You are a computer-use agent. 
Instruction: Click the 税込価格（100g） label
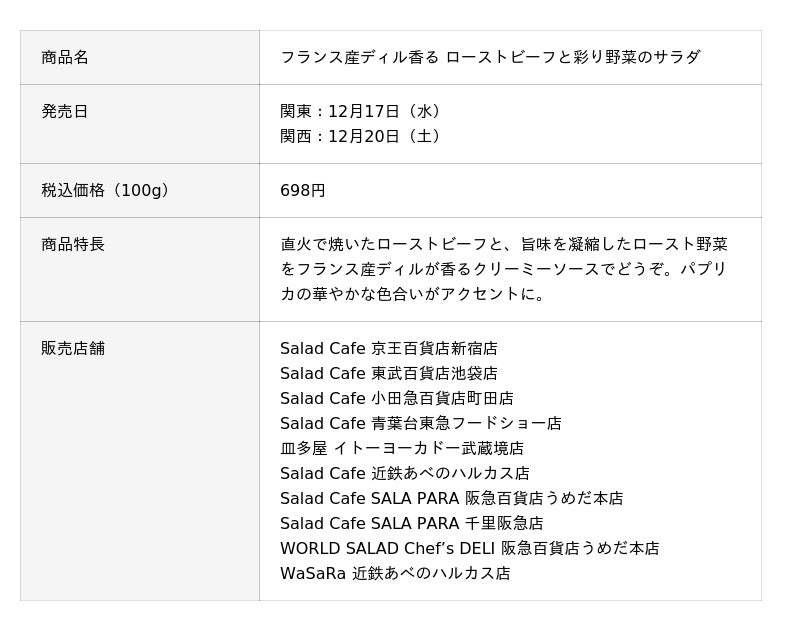105,190
